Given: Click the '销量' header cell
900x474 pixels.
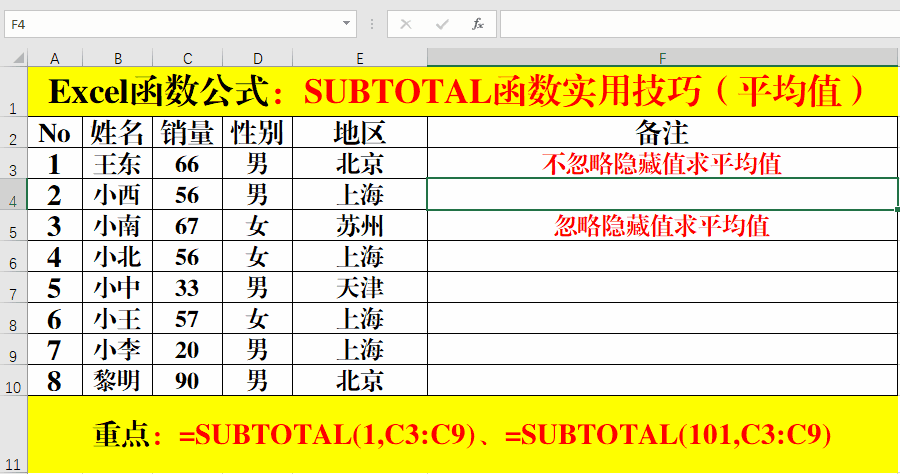Looking at the screenshot, I should coord(188,132).
